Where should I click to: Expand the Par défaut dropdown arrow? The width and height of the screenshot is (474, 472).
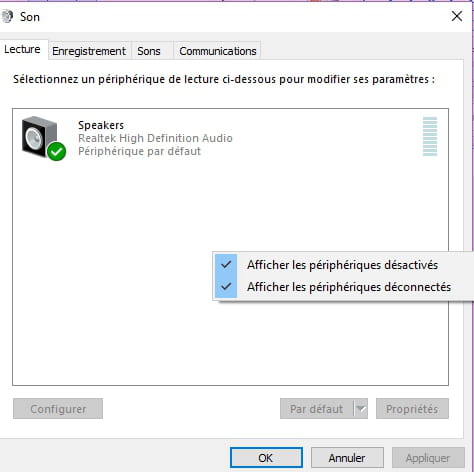coord(361,409)
